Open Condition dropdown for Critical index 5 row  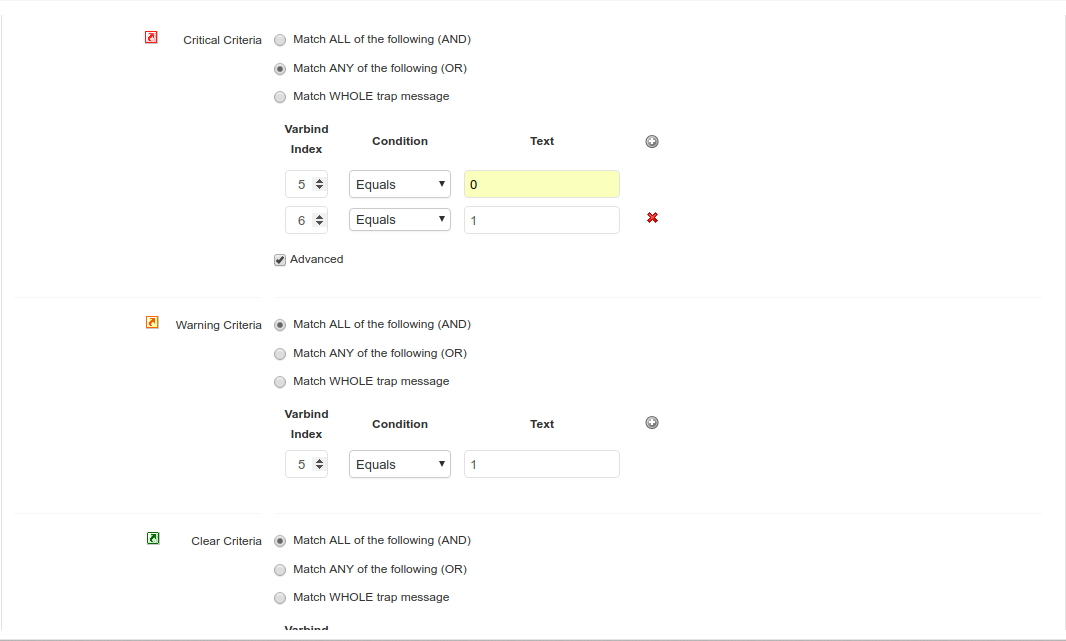[x=399, y=184]
